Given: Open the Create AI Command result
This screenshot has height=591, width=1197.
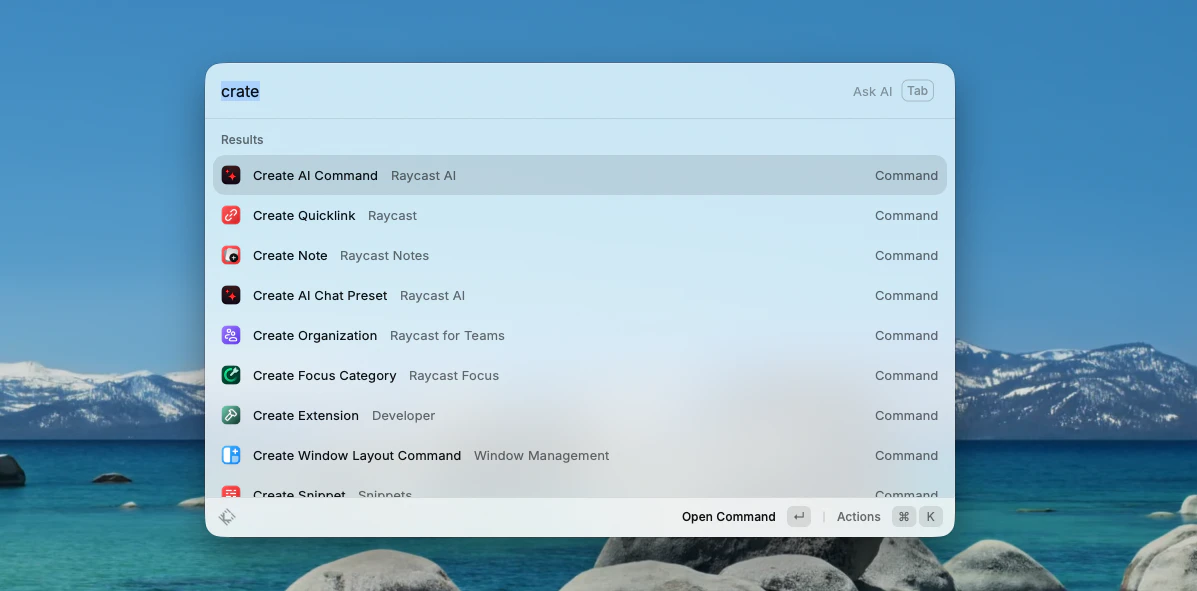Looking at the screenshot, I should click(580, 176).
